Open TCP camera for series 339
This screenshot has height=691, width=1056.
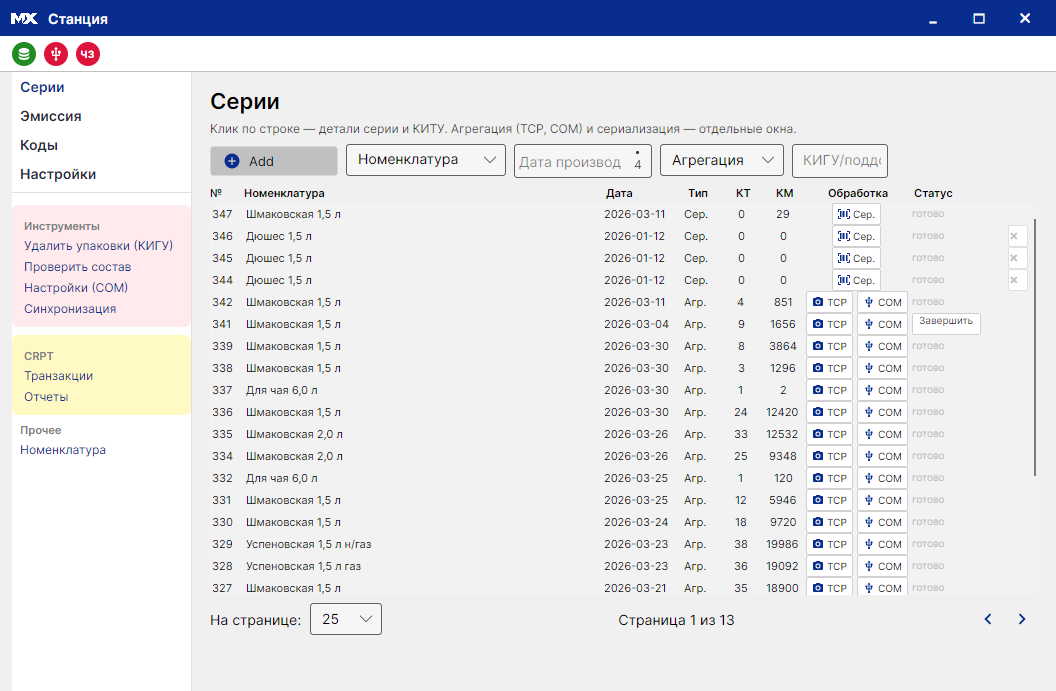(830, 346)
